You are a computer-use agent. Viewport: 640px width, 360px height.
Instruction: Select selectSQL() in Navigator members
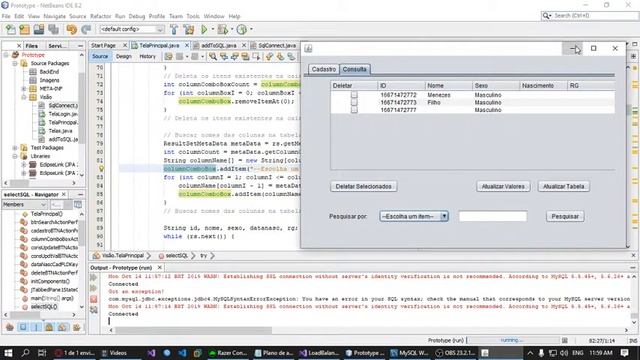coord(44,307)
